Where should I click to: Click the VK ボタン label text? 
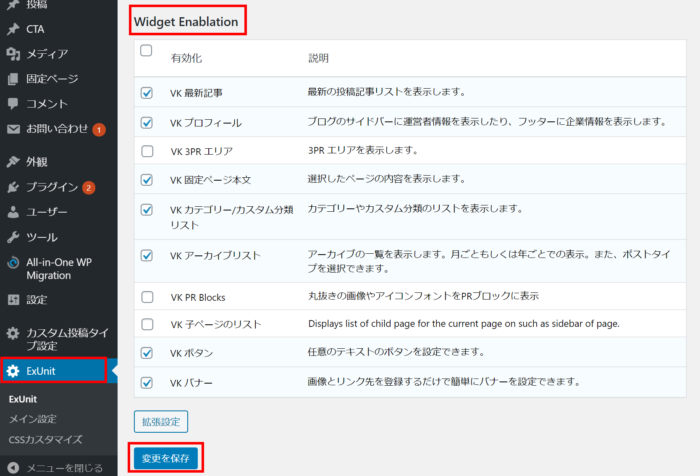(x=192, y=353)
